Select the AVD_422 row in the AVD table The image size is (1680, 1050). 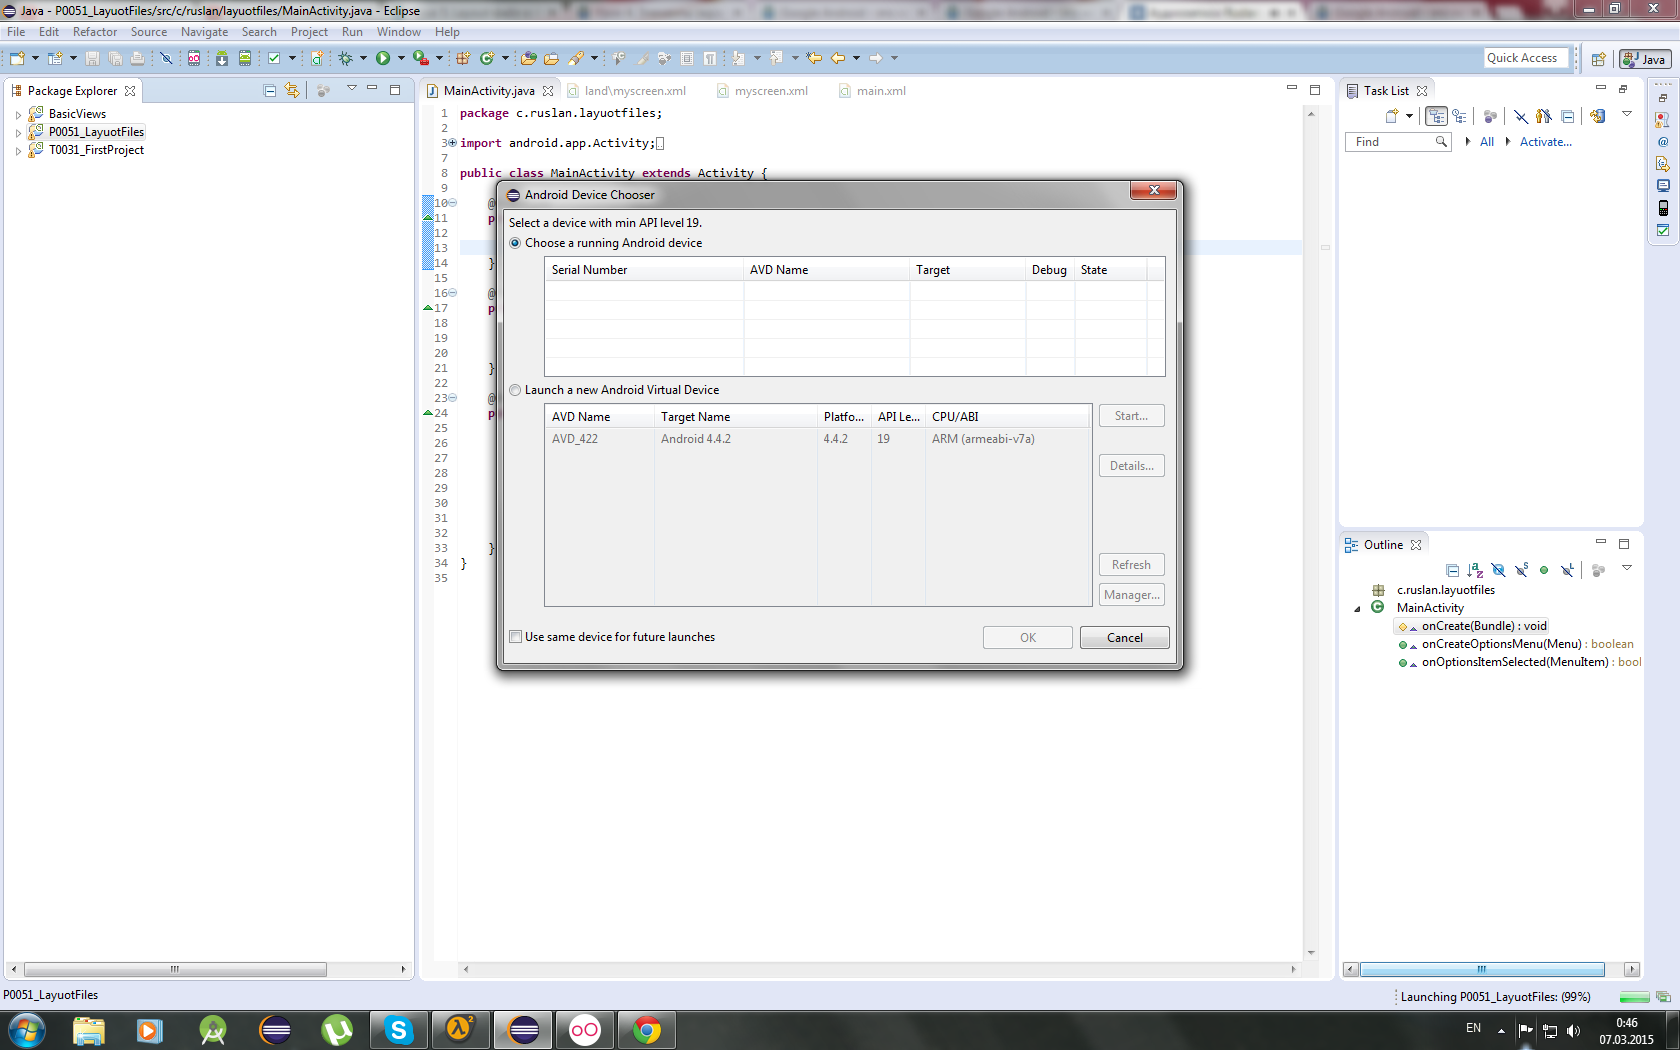(818, 439)
